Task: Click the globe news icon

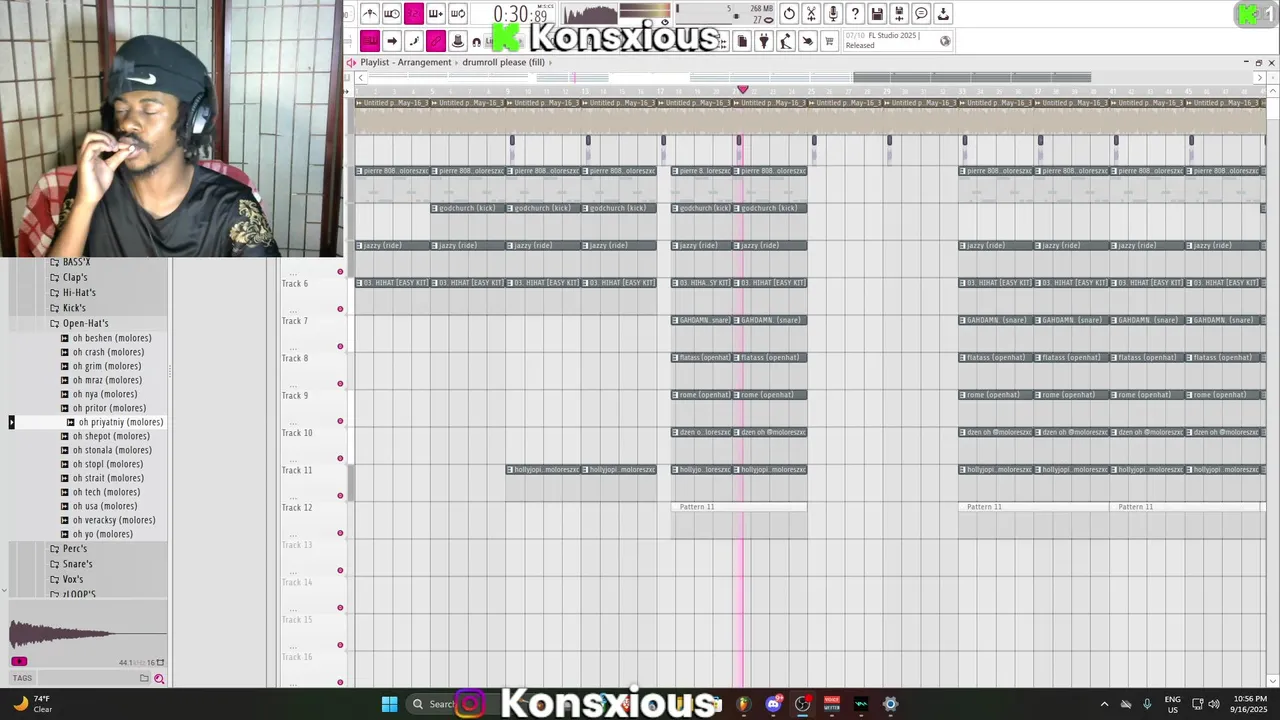Action: [x=945, y=40]
